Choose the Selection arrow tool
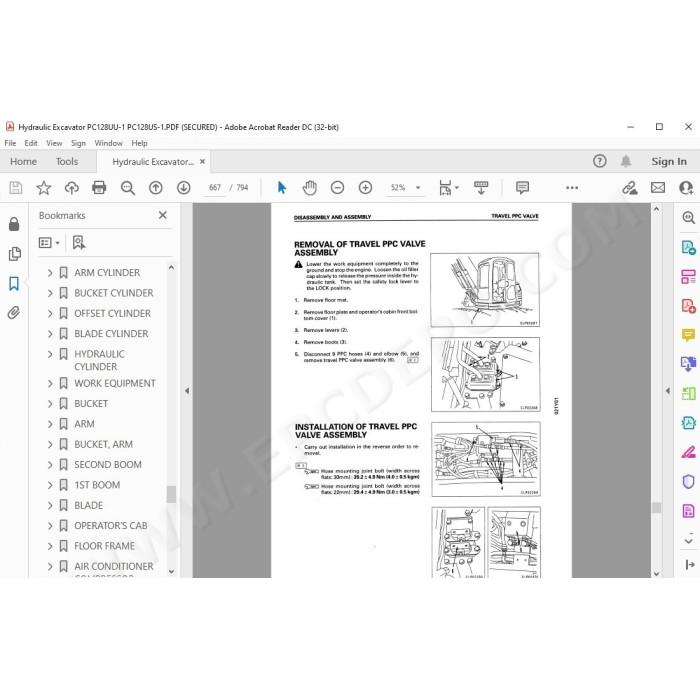The width and height of the screenshot is (700, 700). click(282, 188)
